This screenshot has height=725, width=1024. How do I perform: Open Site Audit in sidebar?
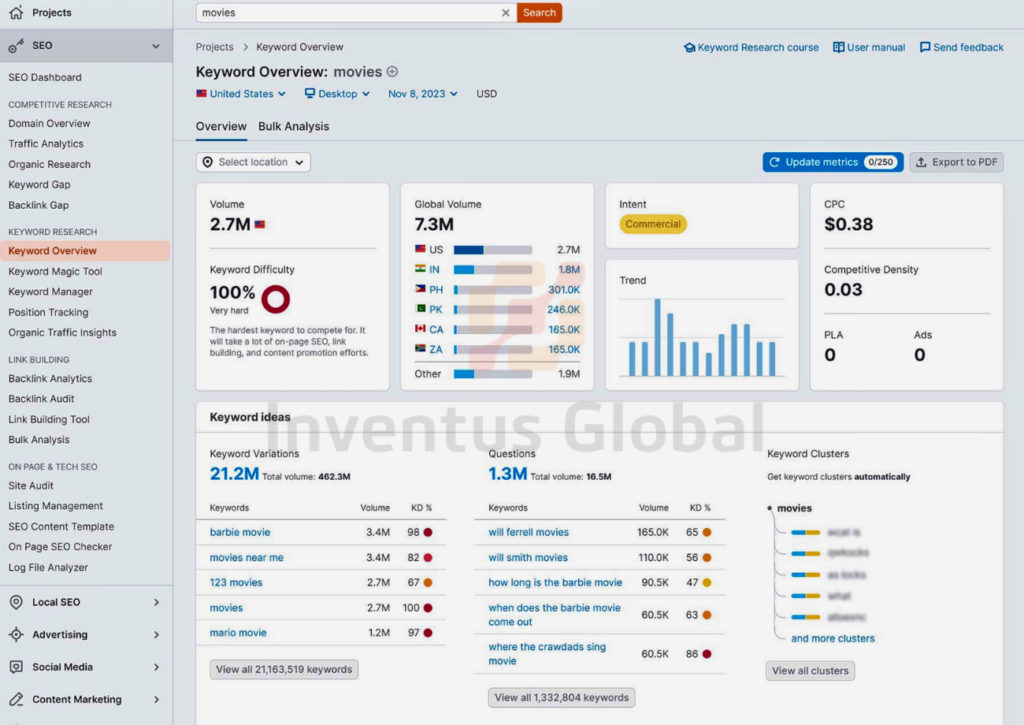point(31,485)
